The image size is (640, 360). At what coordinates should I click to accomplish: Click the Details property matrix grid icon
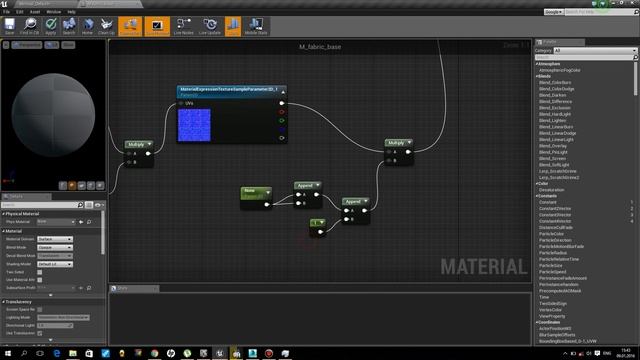coord(89,205)
